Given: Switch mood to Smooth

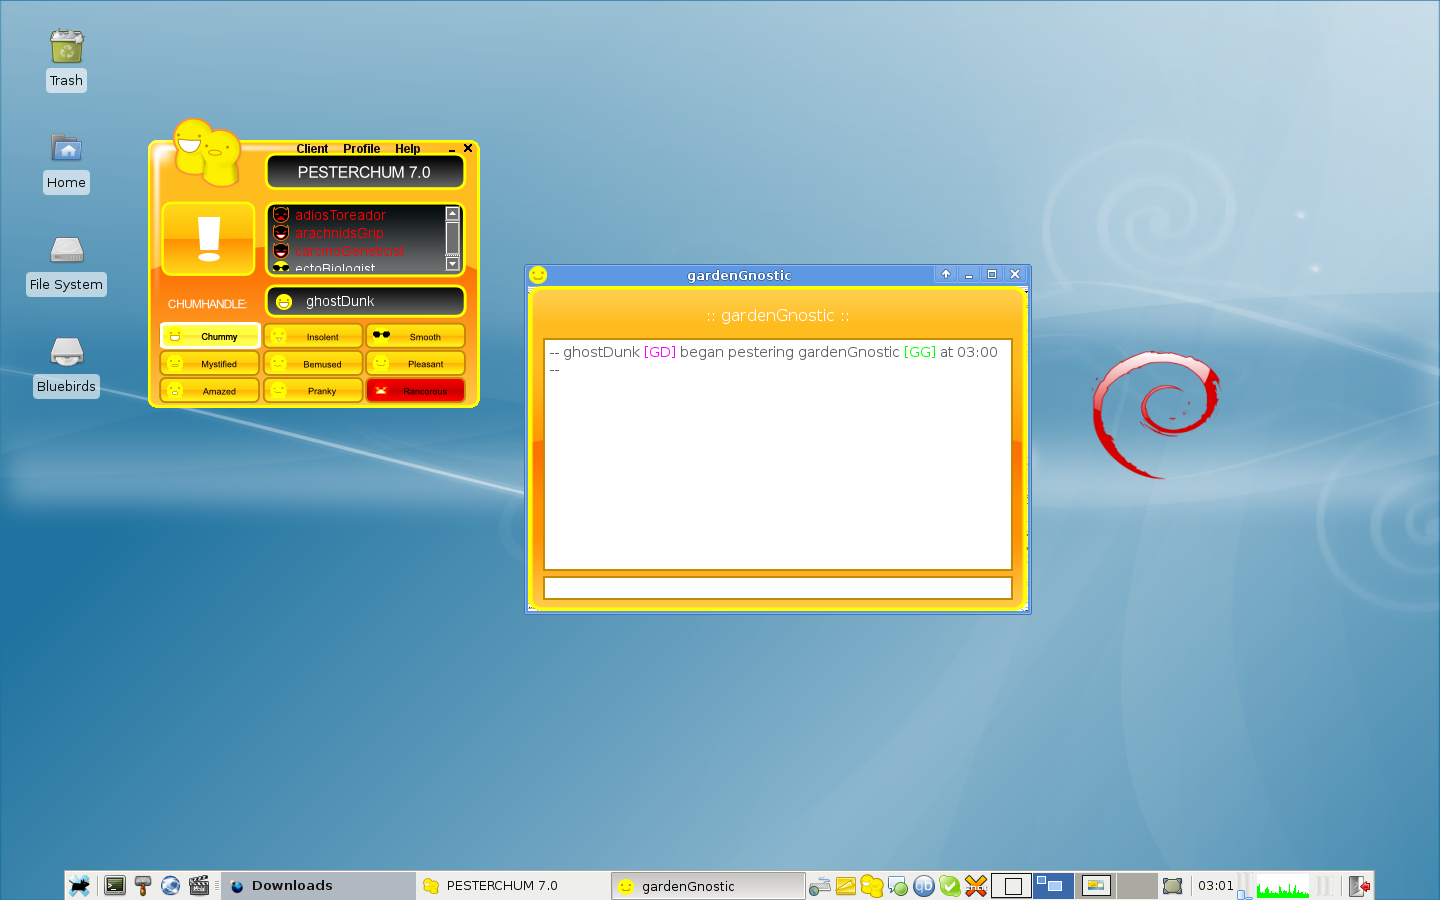Looking at the screenshot, I should tap(415, 337).
